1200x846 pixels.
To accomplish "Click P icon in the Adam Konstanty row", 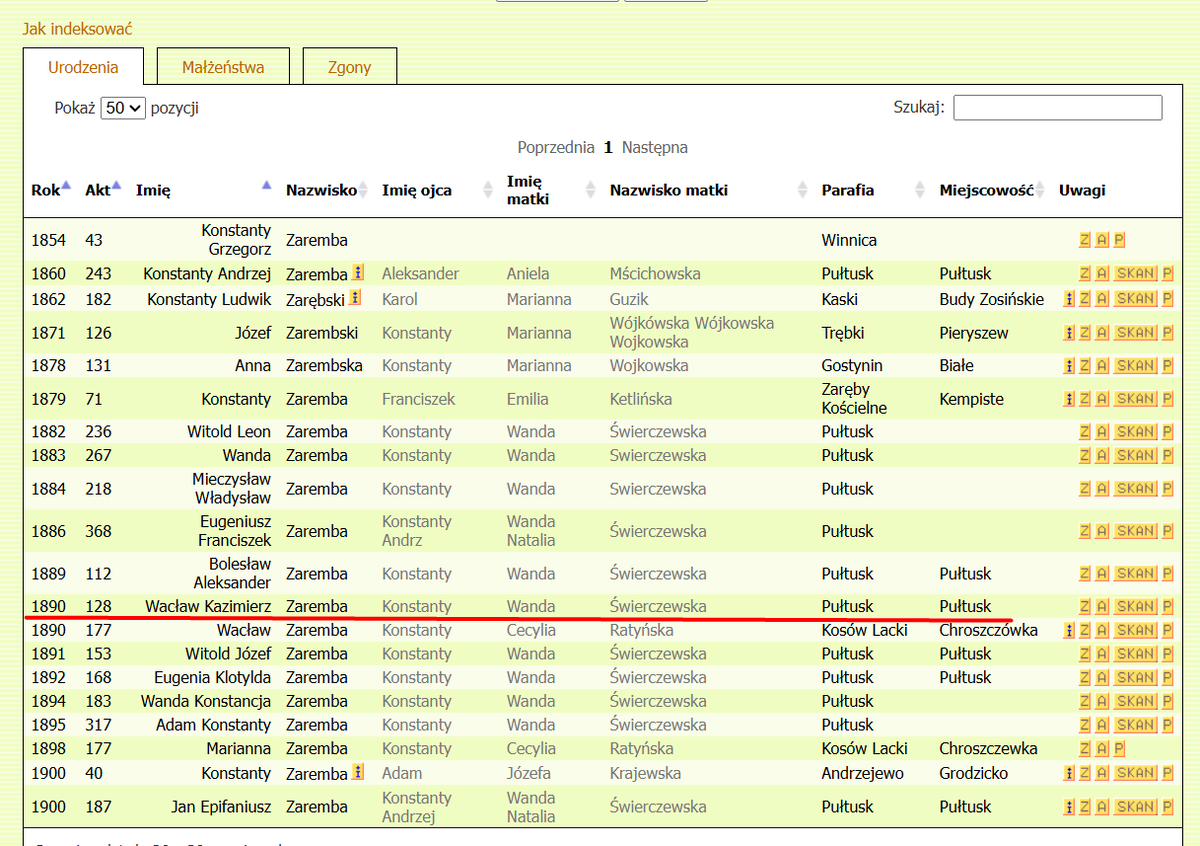I will (x=1167, y=724).
